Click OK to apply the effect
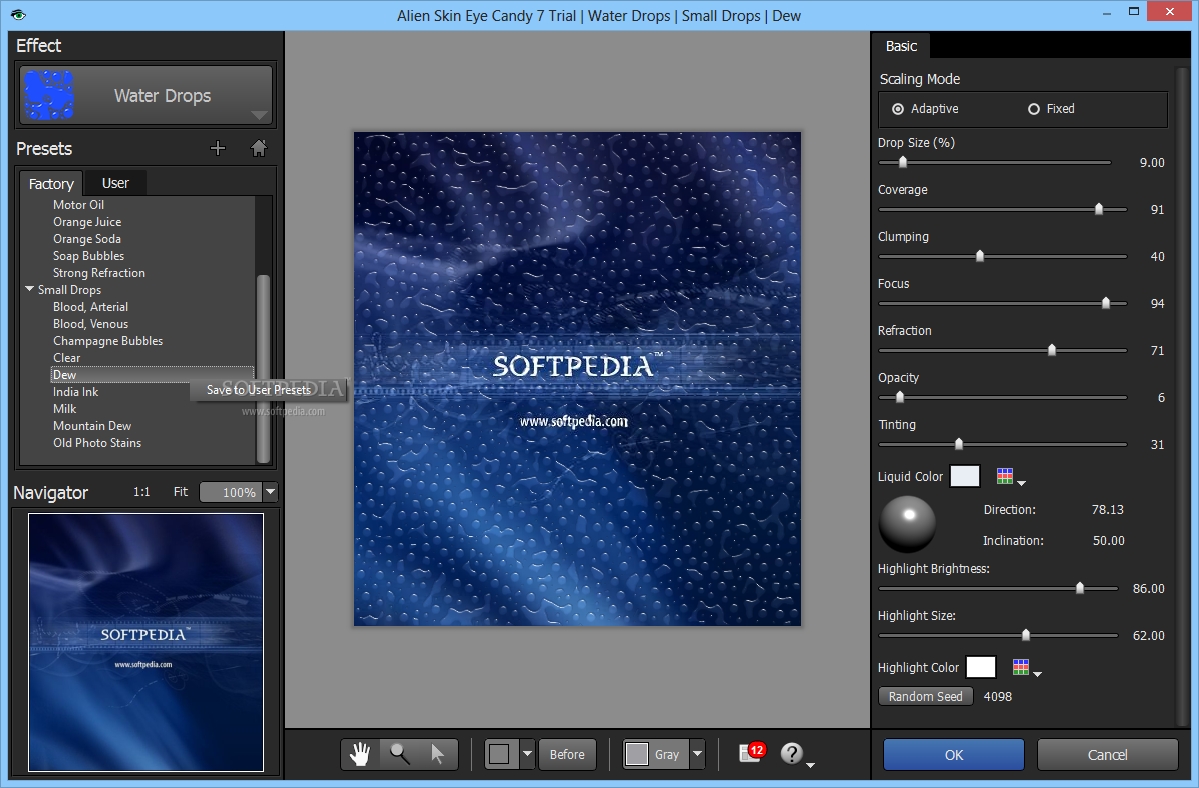This screenshot has height=788, width=1199. (954, 755)
